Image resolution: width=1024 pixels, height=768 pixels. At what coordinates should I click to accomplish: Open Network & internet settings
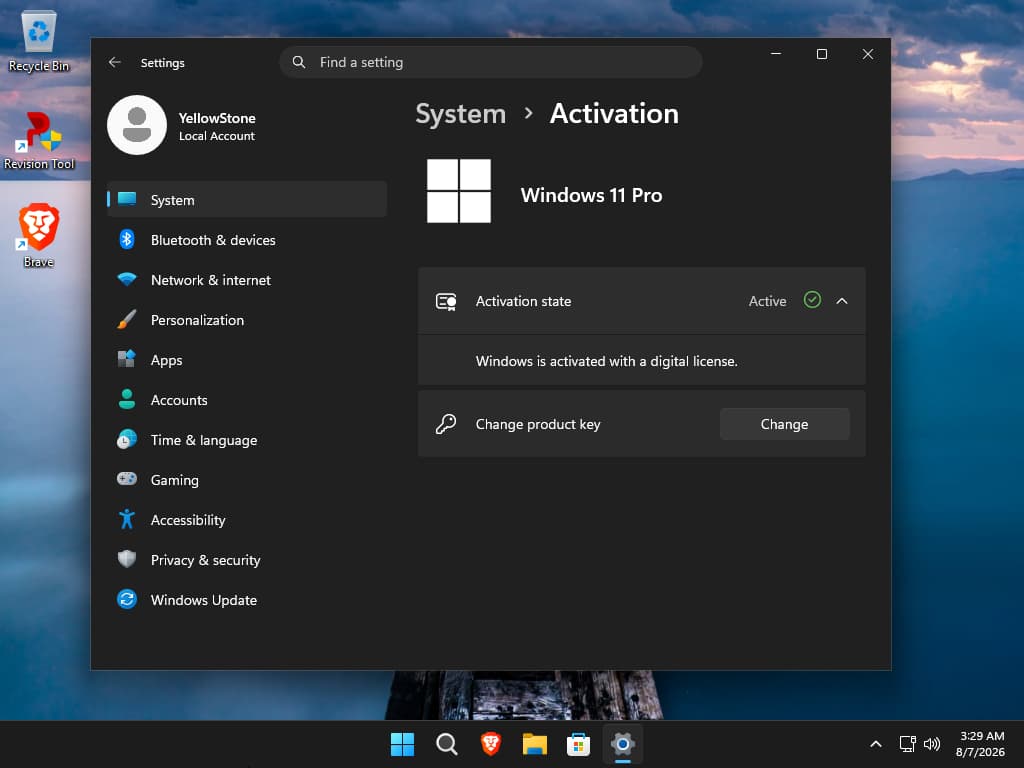pyautogui.click(x=247, y=280)
